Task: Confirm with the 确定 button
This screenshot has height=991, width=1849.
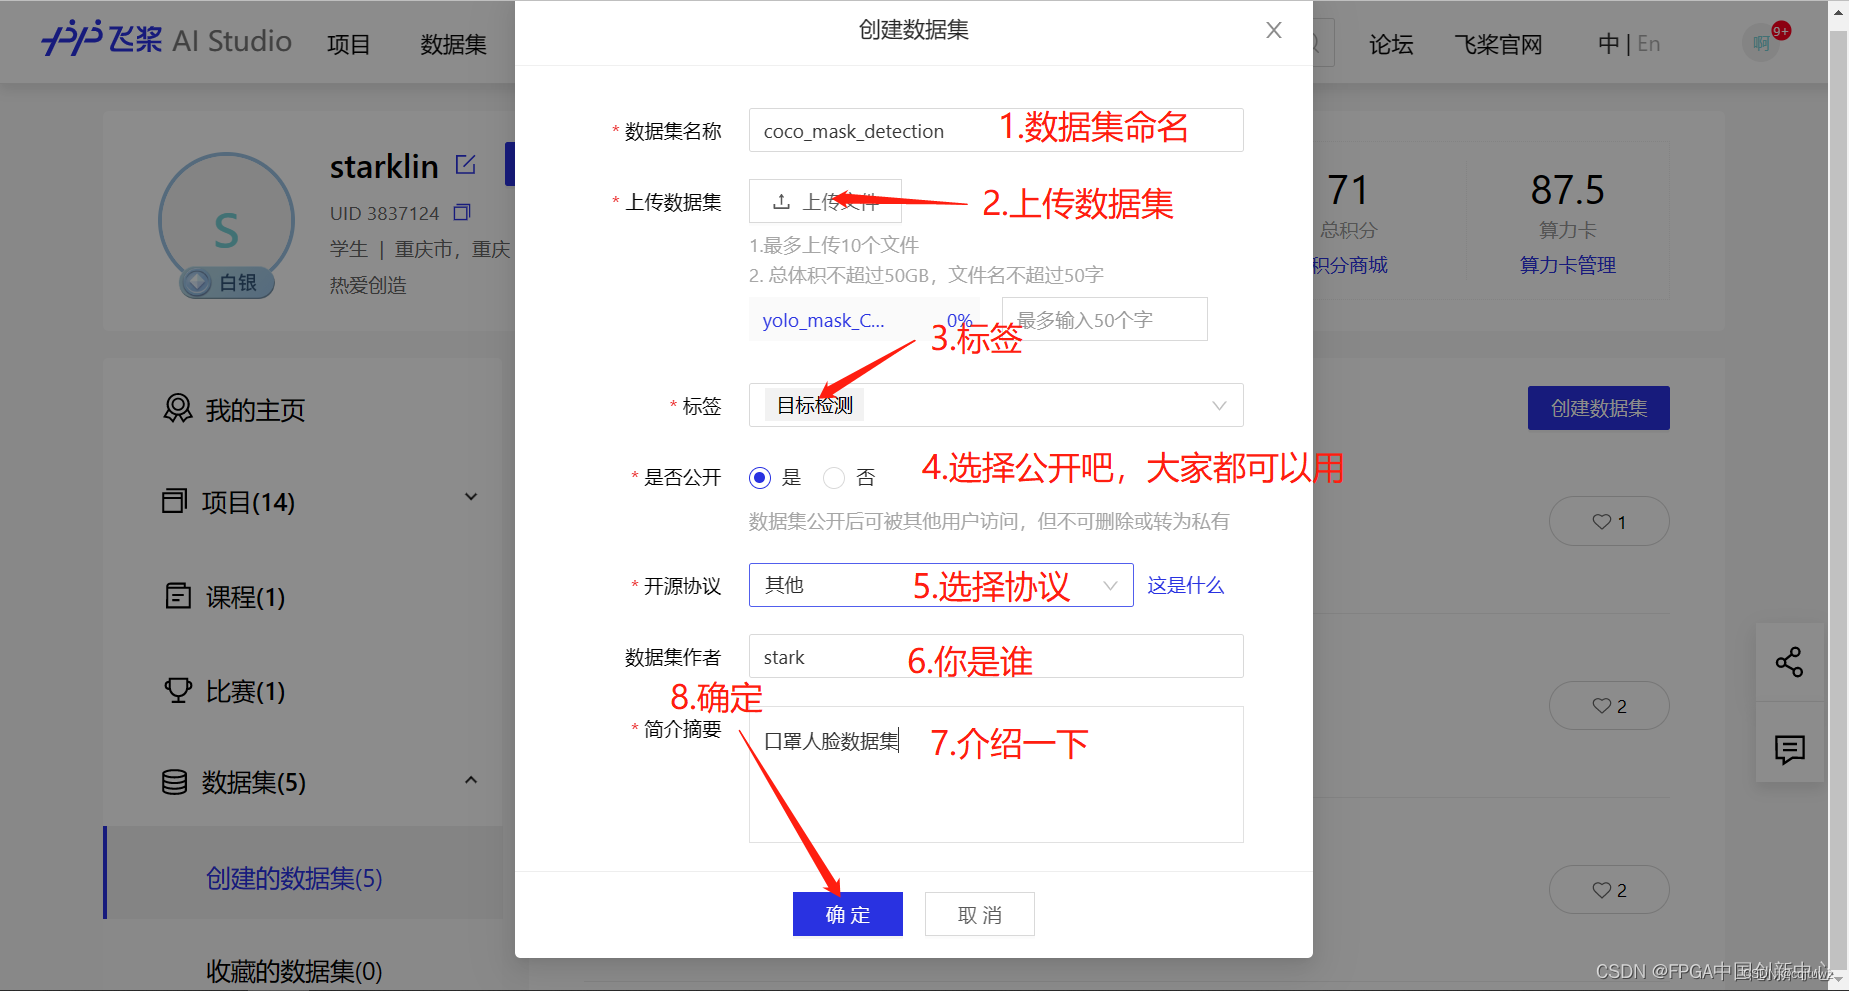Action: pyautogui.click(x=848, y=914)
